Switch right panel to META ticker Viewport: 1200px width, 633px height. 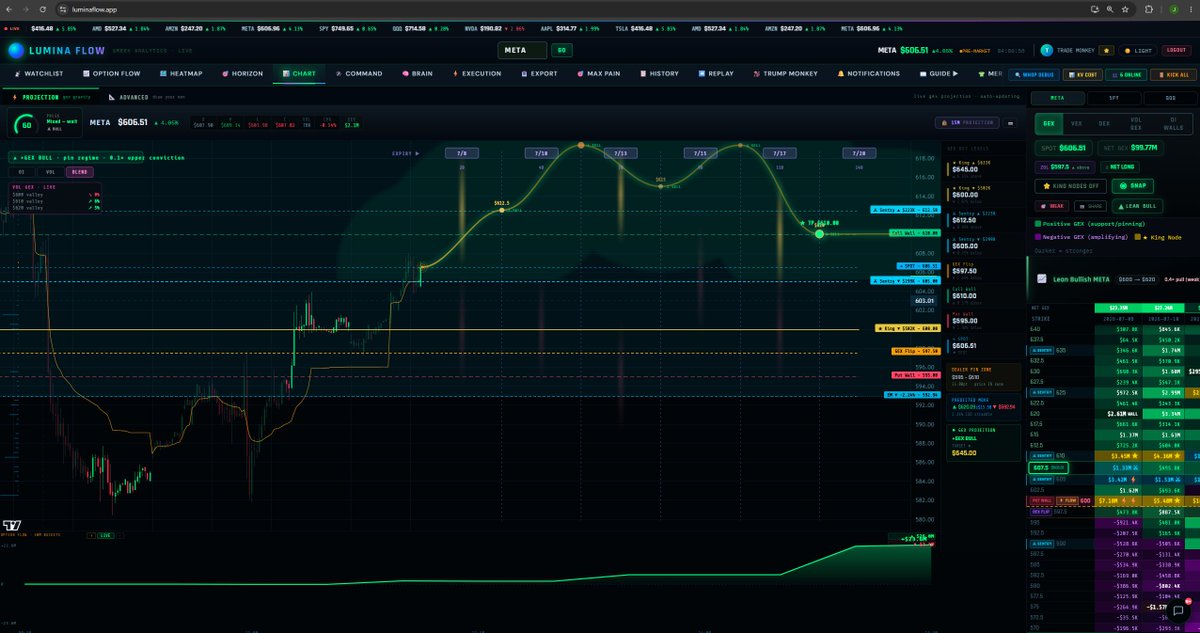click(x=1057, y=98)
